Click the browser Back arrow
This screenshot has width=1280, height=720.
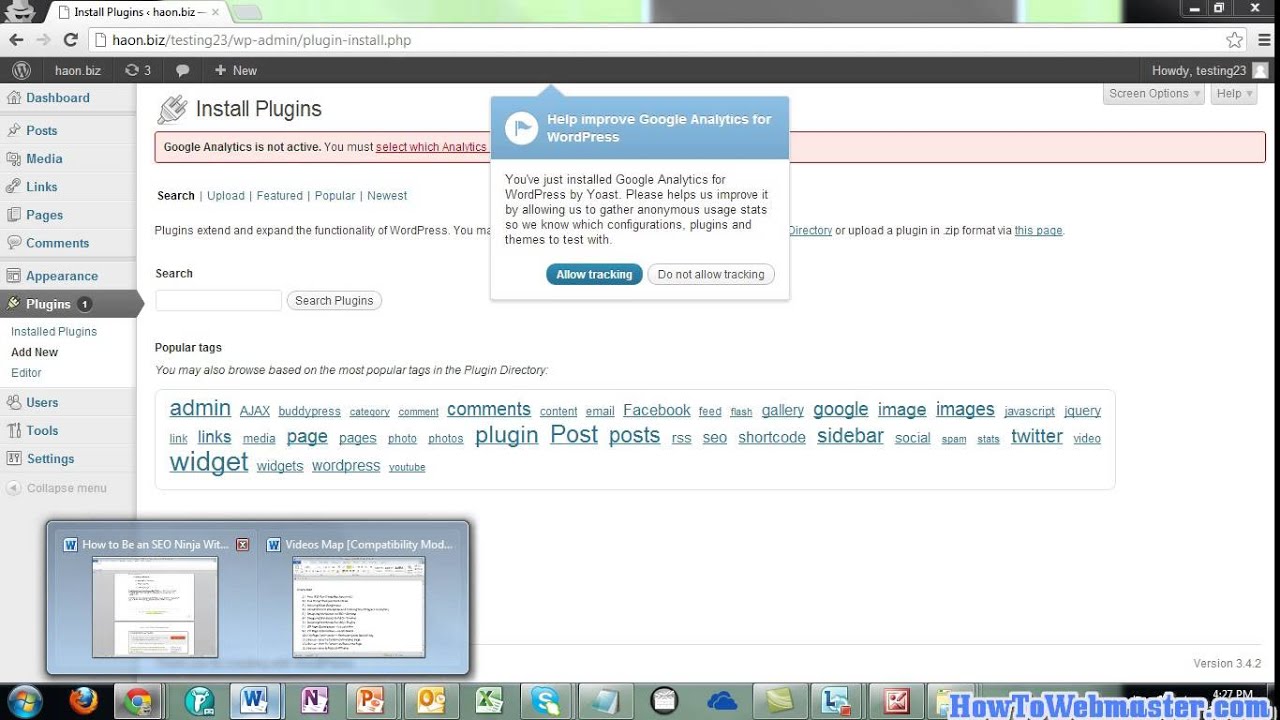[x=16, y=40]
